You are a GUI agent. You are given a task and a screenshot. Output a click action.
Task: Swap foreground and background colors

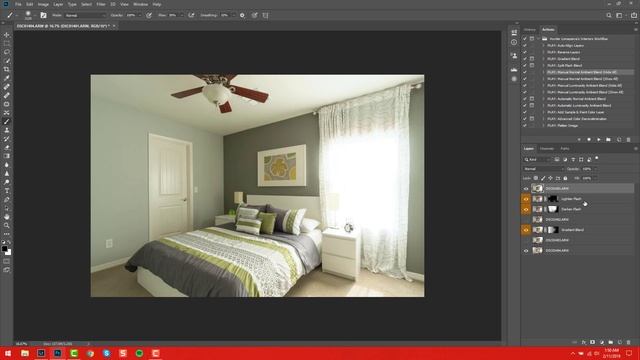click(9, 242)
